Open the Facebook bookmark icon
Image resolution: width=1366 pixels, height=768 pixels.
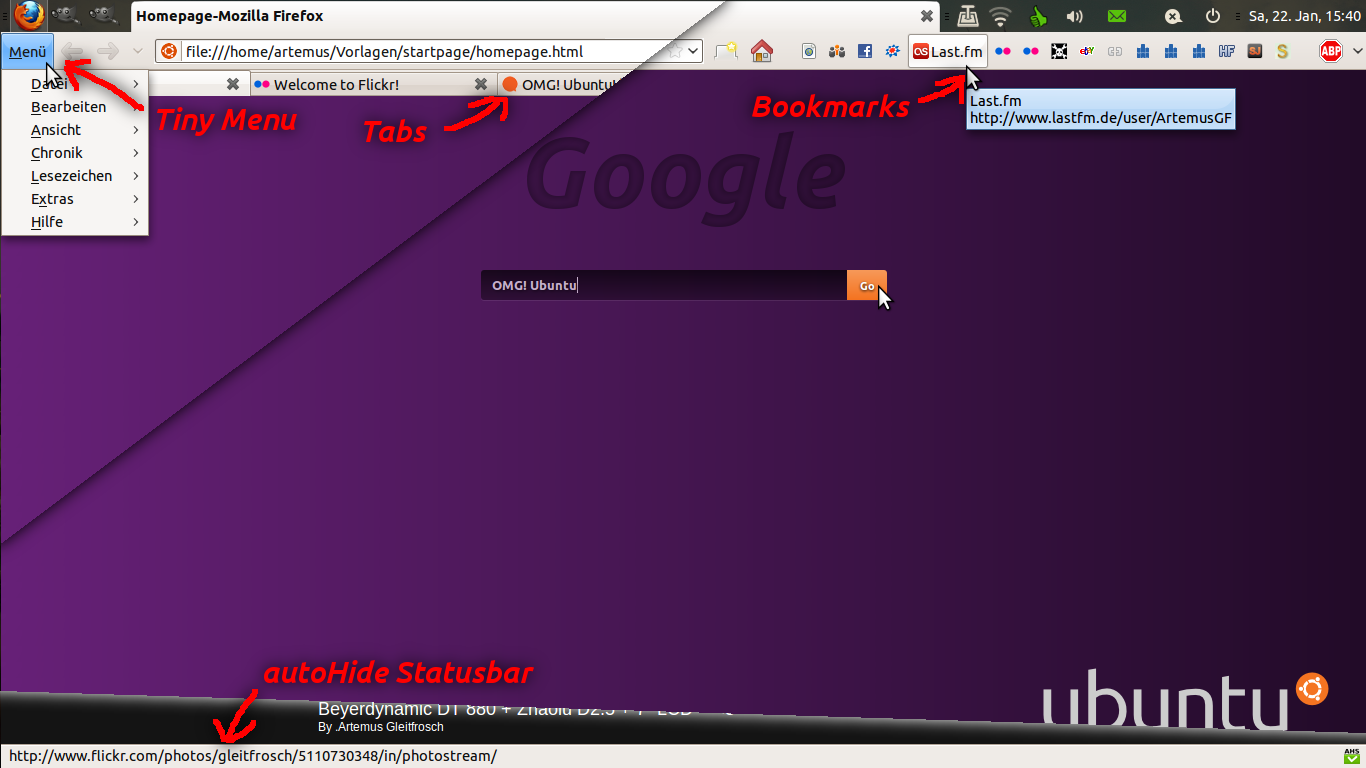click(x=865, y=51)
